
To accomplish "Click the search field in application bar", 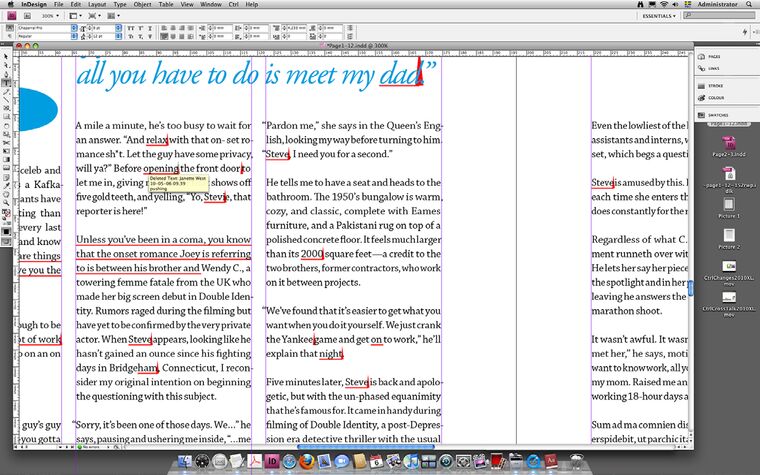I will tap(719, 16).
